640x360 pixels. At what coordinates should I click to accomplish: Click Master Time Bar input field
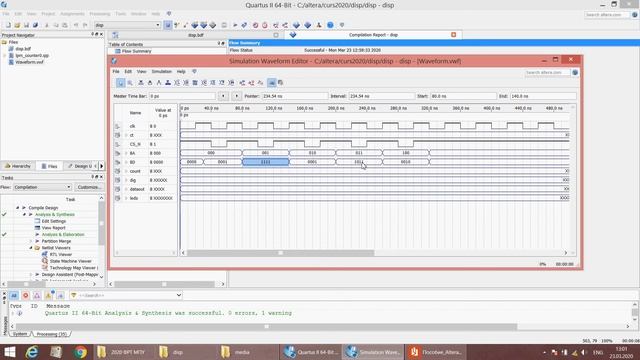pos(182,96)
